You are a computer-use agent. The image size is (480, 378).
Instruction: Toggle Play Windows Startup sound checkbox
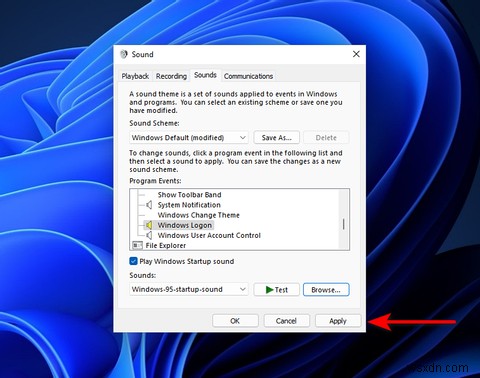point(133,261)
